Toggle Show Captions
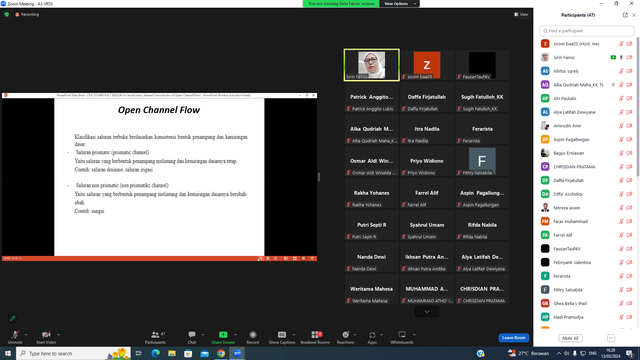Screen dimensions: 640x360 282,335
